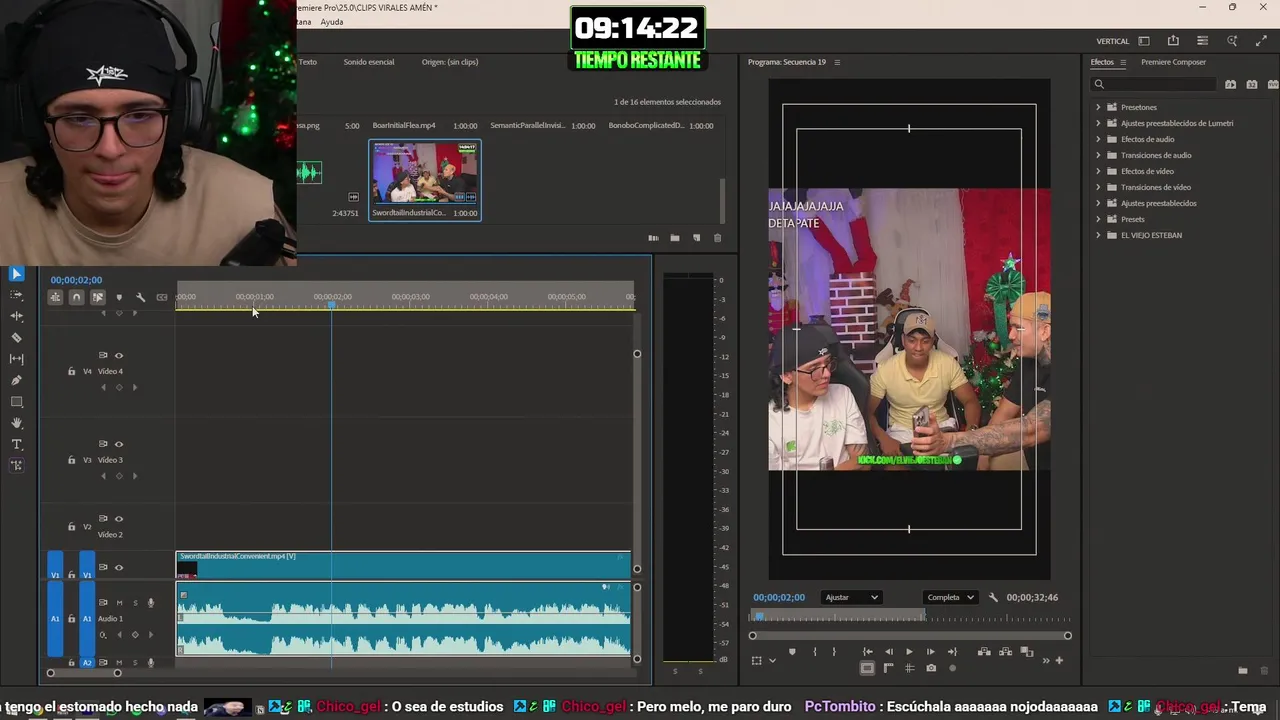Select the Track Select Forward tool
This screenshot has width=1280, height=720.
coord(16,295)
